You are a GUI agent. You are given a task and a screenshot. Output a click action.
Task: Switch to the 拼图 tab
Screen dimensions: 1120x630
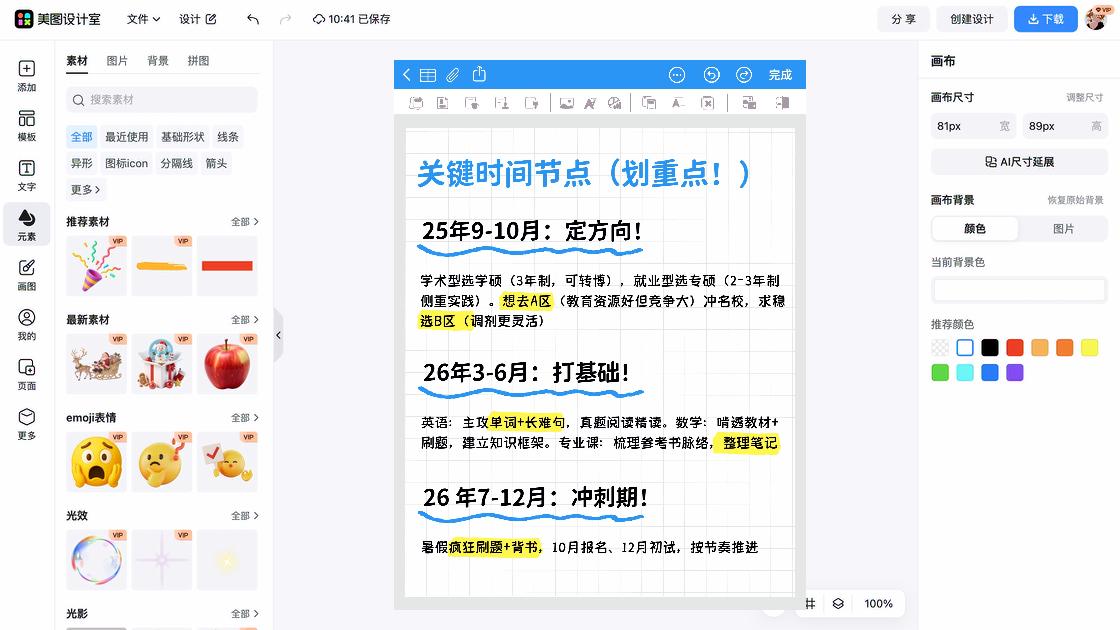[x=199, y=61]
